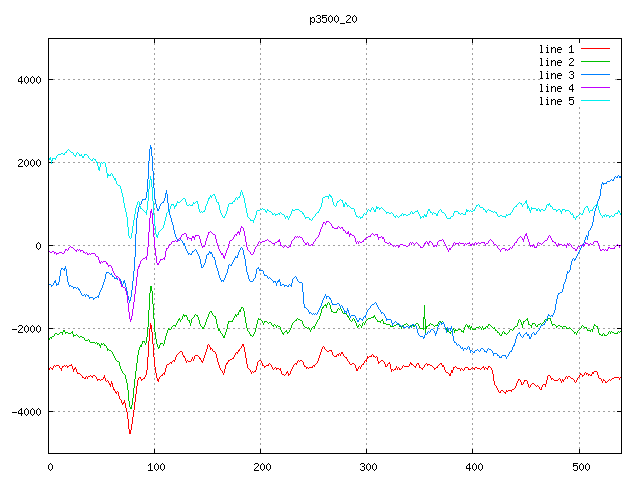Select the 'line 2' legend label
The height and width of the screenshot is (480, 640).
tap(556, 62)
